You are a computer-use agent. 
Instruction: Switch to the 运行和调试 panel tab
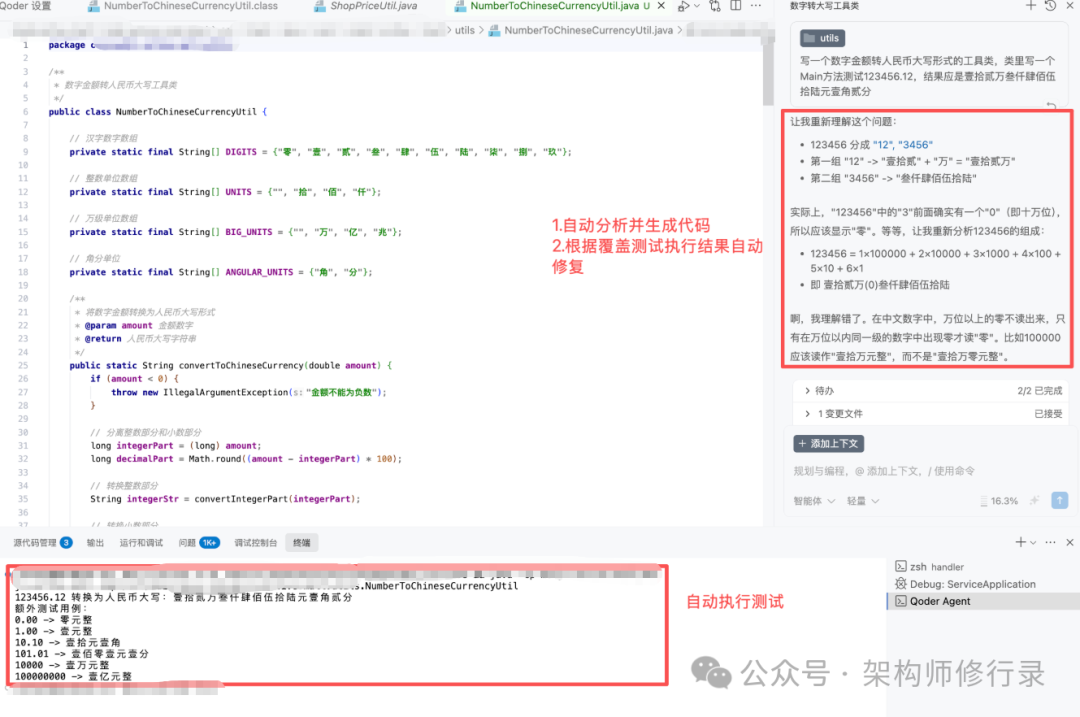141,543
